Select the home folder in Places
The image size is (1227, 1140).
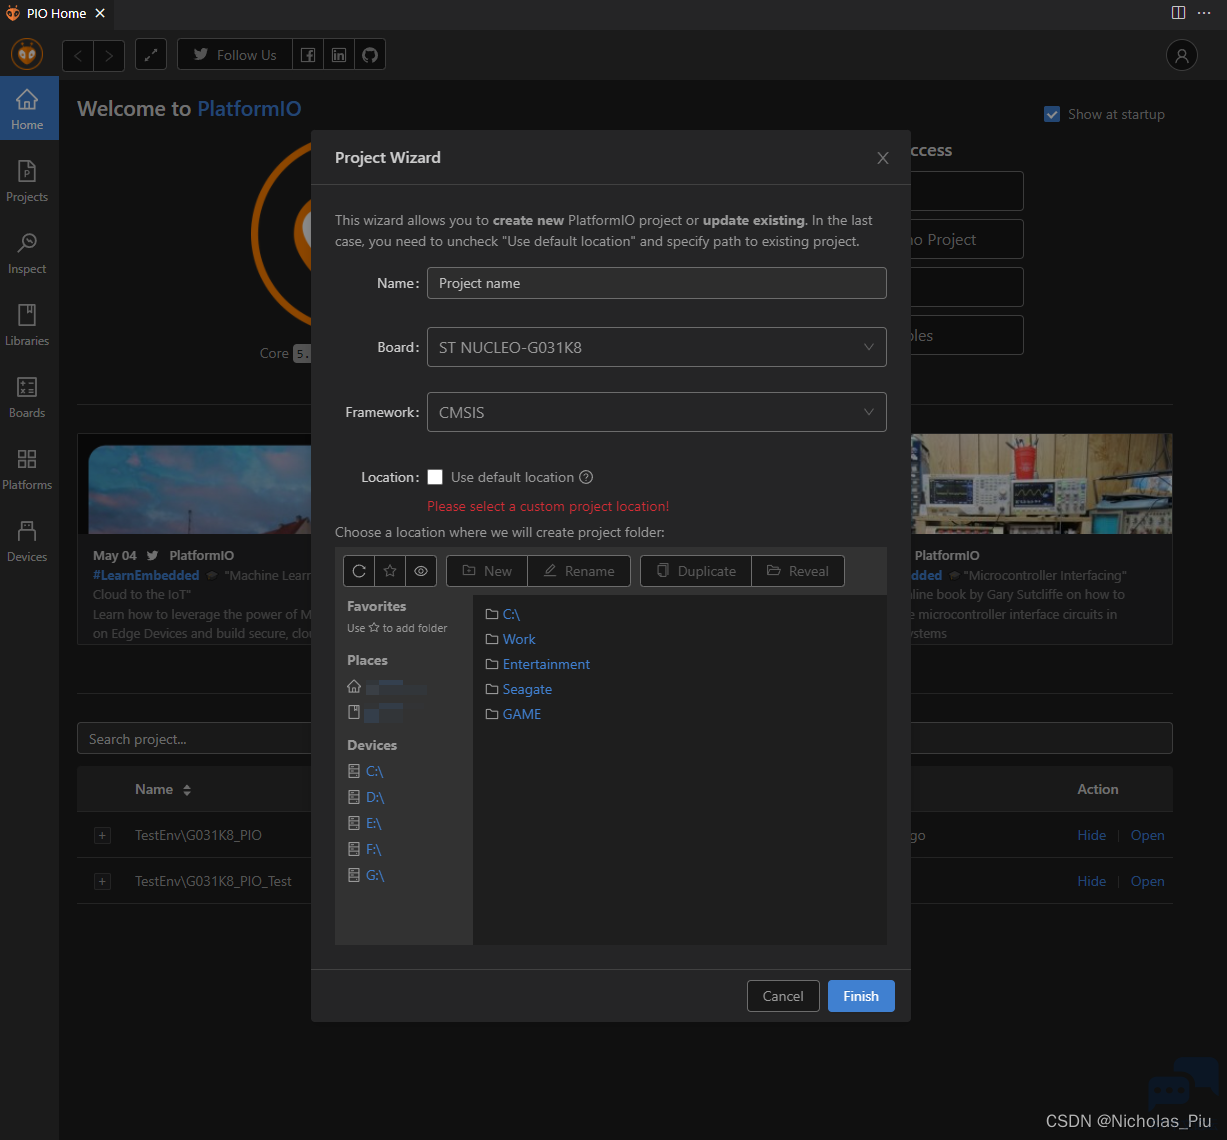pyautogui.click(x=386, y=687)
